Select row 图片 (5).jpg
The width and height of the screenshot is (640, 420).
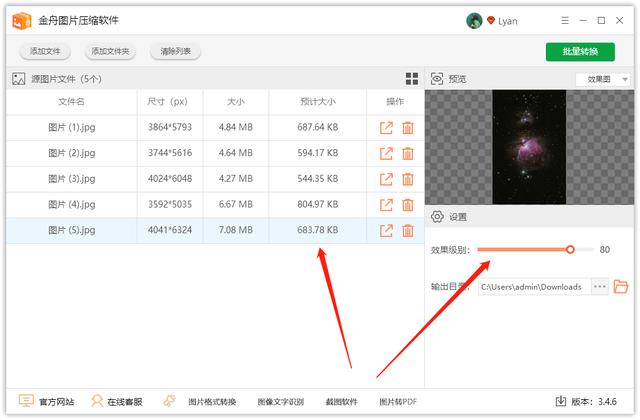pyautogui.click(x=215, y=231)
